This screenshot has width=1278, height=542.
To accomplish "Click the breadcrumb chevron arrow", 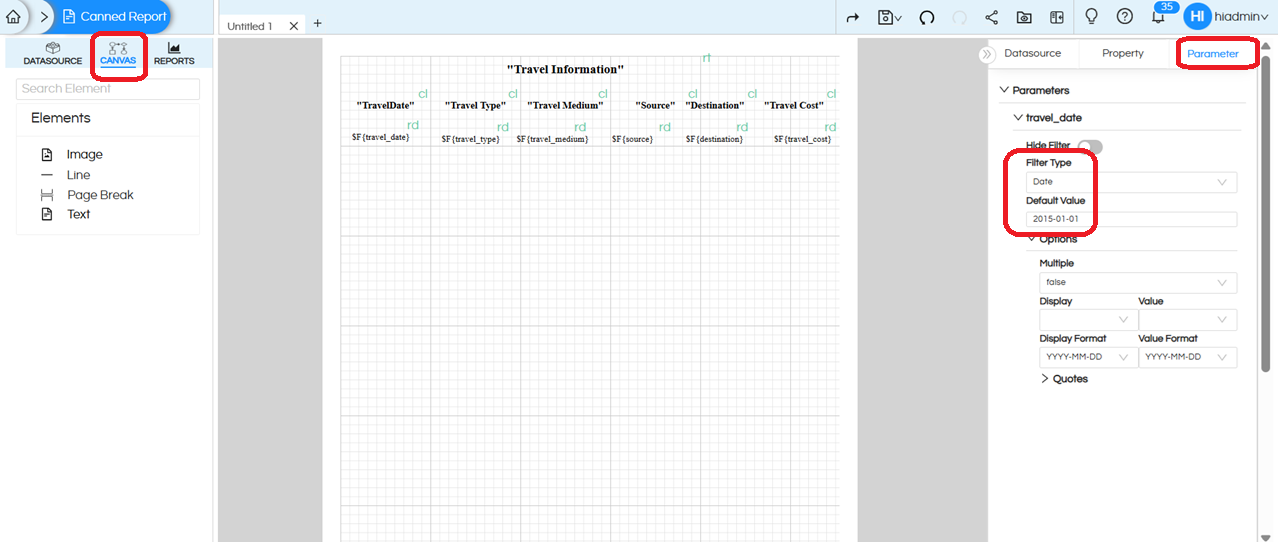I will [44, 17].
